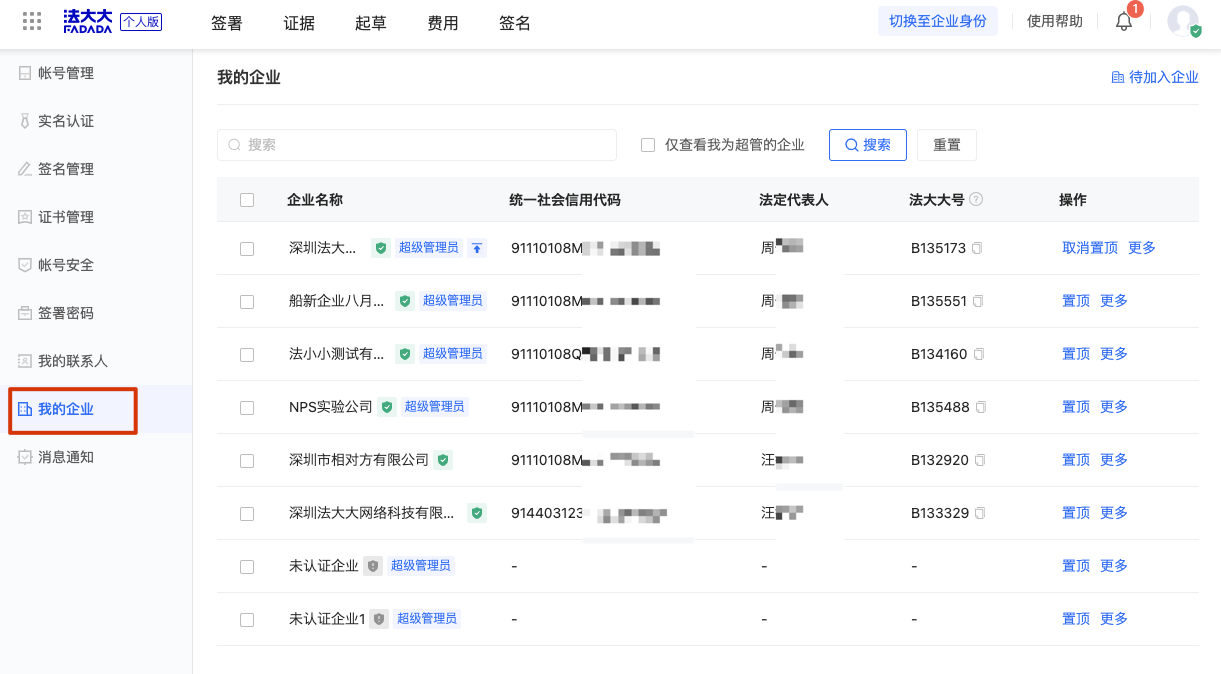Click verified shield for 法小小测试有
This screenshot has width=1221, height=674.
pos(404,354)
